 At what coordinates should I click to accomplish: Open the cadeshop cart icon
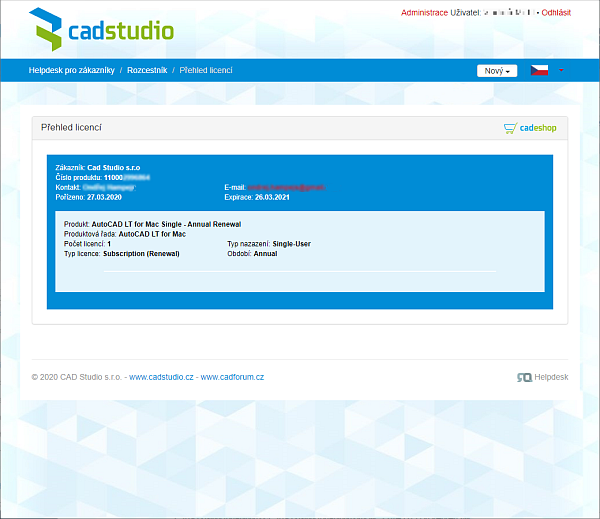pyautogui.click(x=510, y=128)
